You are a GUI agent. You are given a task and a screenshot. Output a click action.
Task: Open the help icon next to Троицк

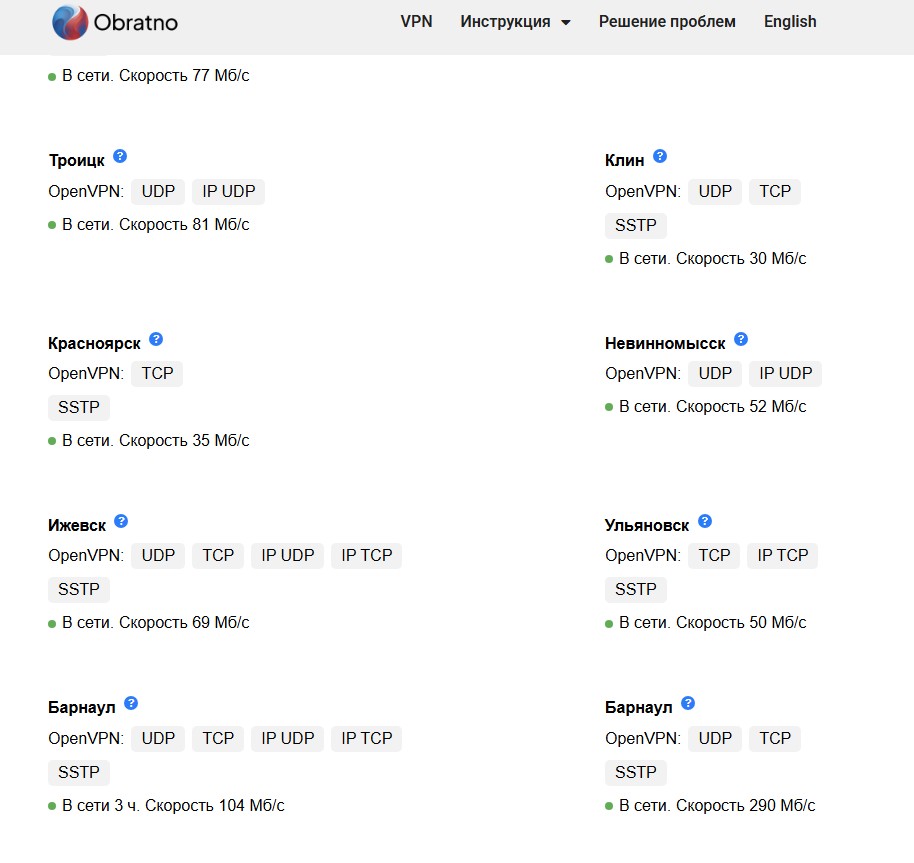pyautogui.click(x=120, y=156)
